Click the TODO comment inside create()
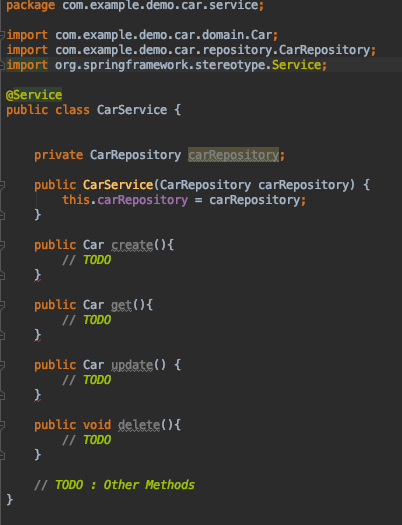This screenshot has height=525, width=402. (86, 260)
